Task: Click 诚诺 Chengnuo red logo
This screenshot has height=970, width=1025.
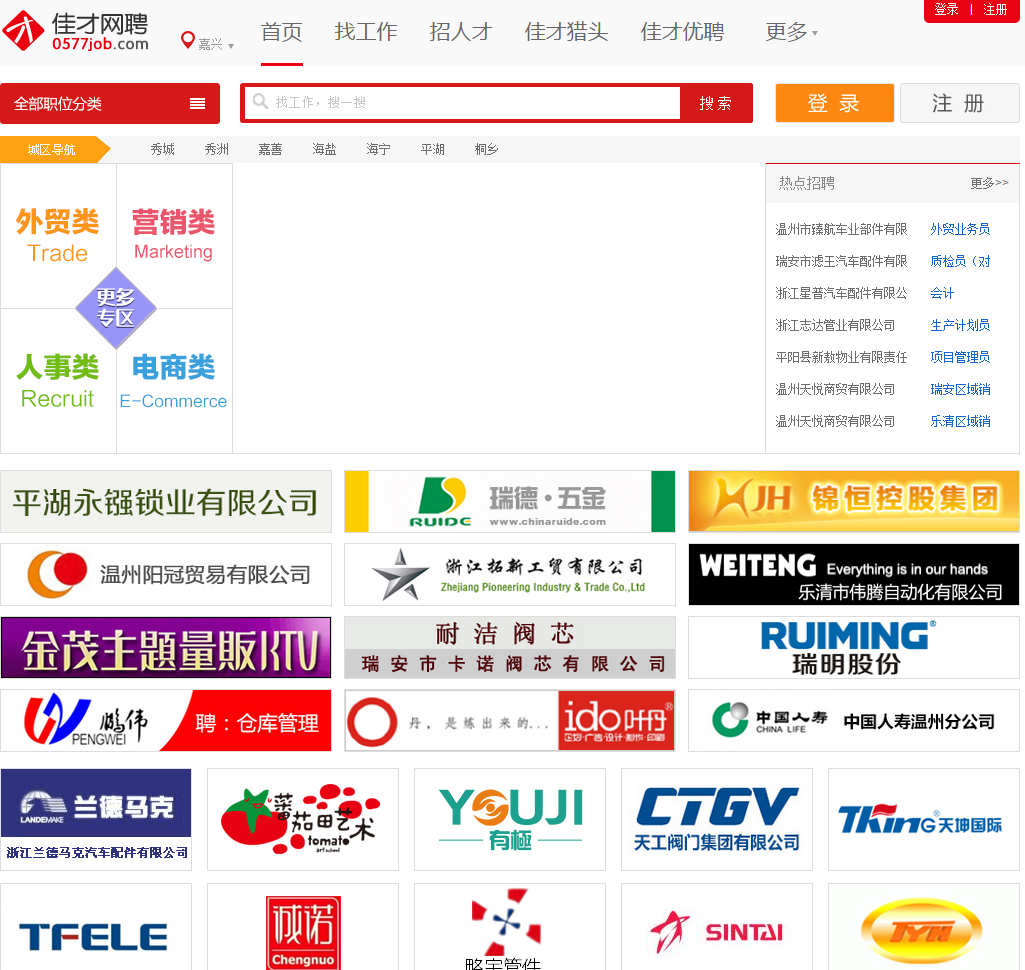Action: [303, 927]
